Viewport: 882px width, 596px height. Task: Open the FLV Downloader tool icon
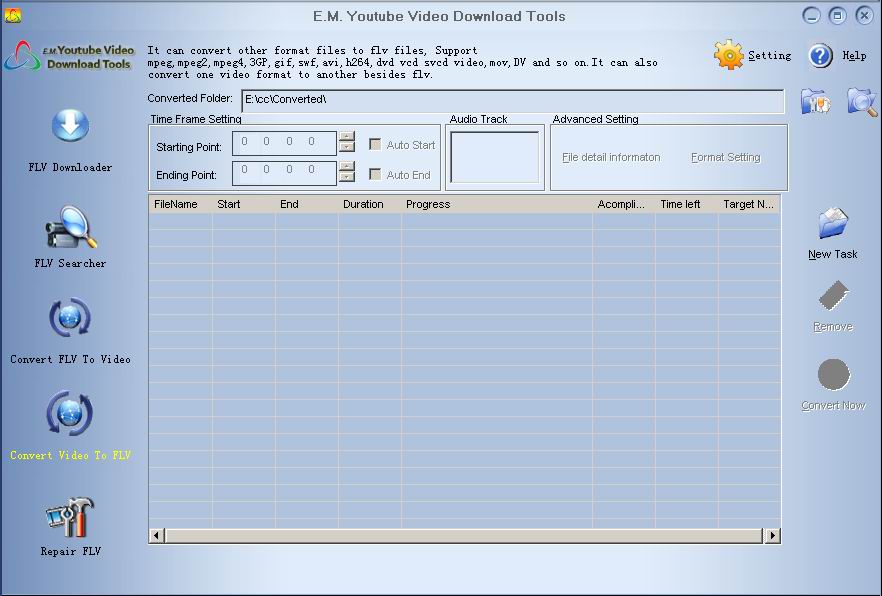70,125
